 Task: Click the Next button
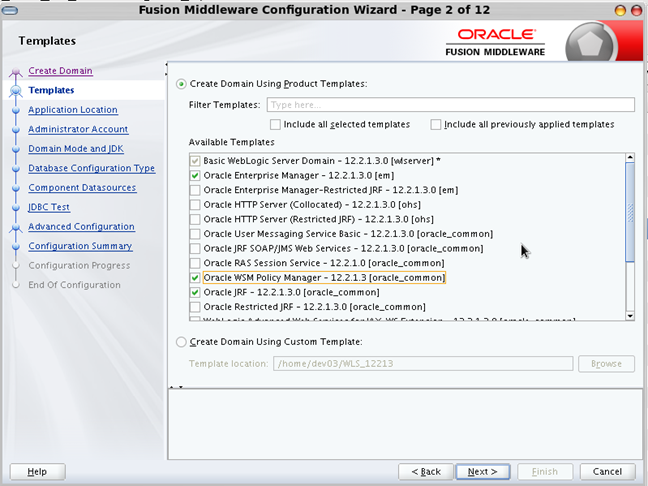point(483,472)
